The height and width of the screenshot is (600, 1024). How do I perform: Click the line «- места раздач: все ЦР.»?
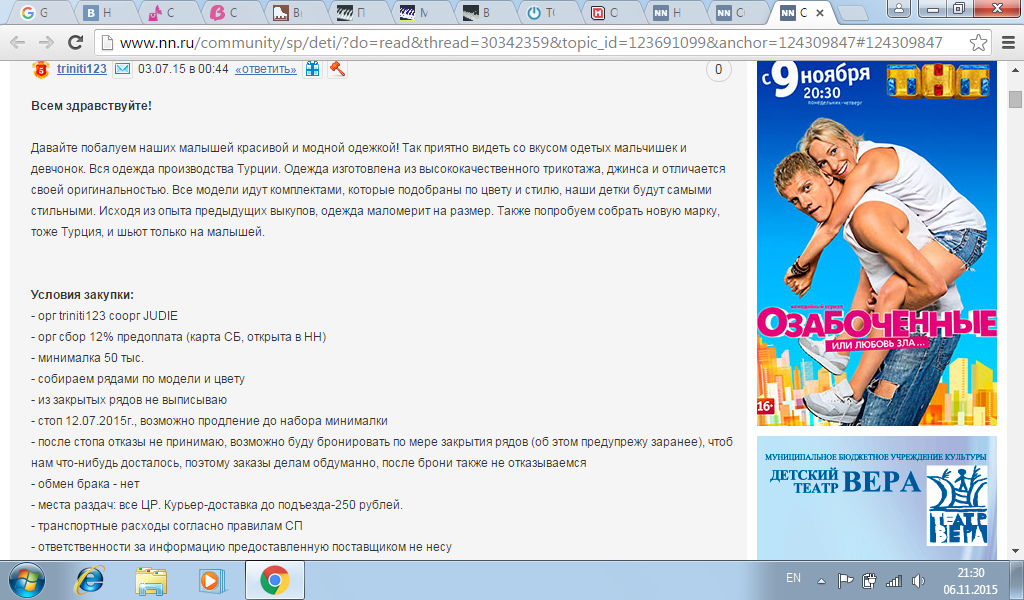pyautogui.click(x=217, y=505)
